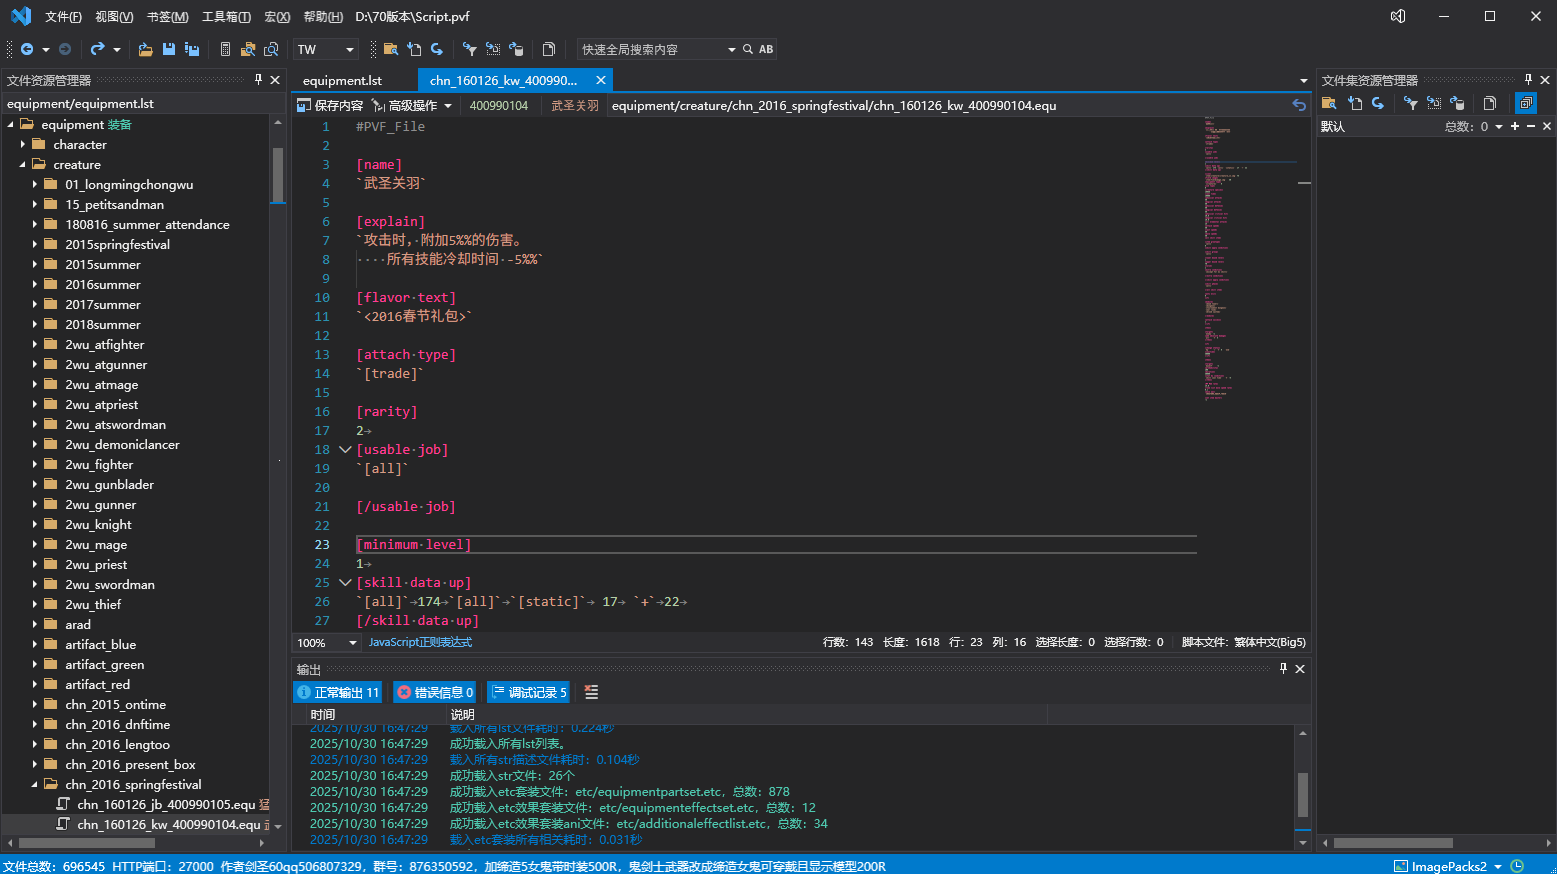
Task: Click the plus icon next to 总数
Action: click(x=1515, y=126)
